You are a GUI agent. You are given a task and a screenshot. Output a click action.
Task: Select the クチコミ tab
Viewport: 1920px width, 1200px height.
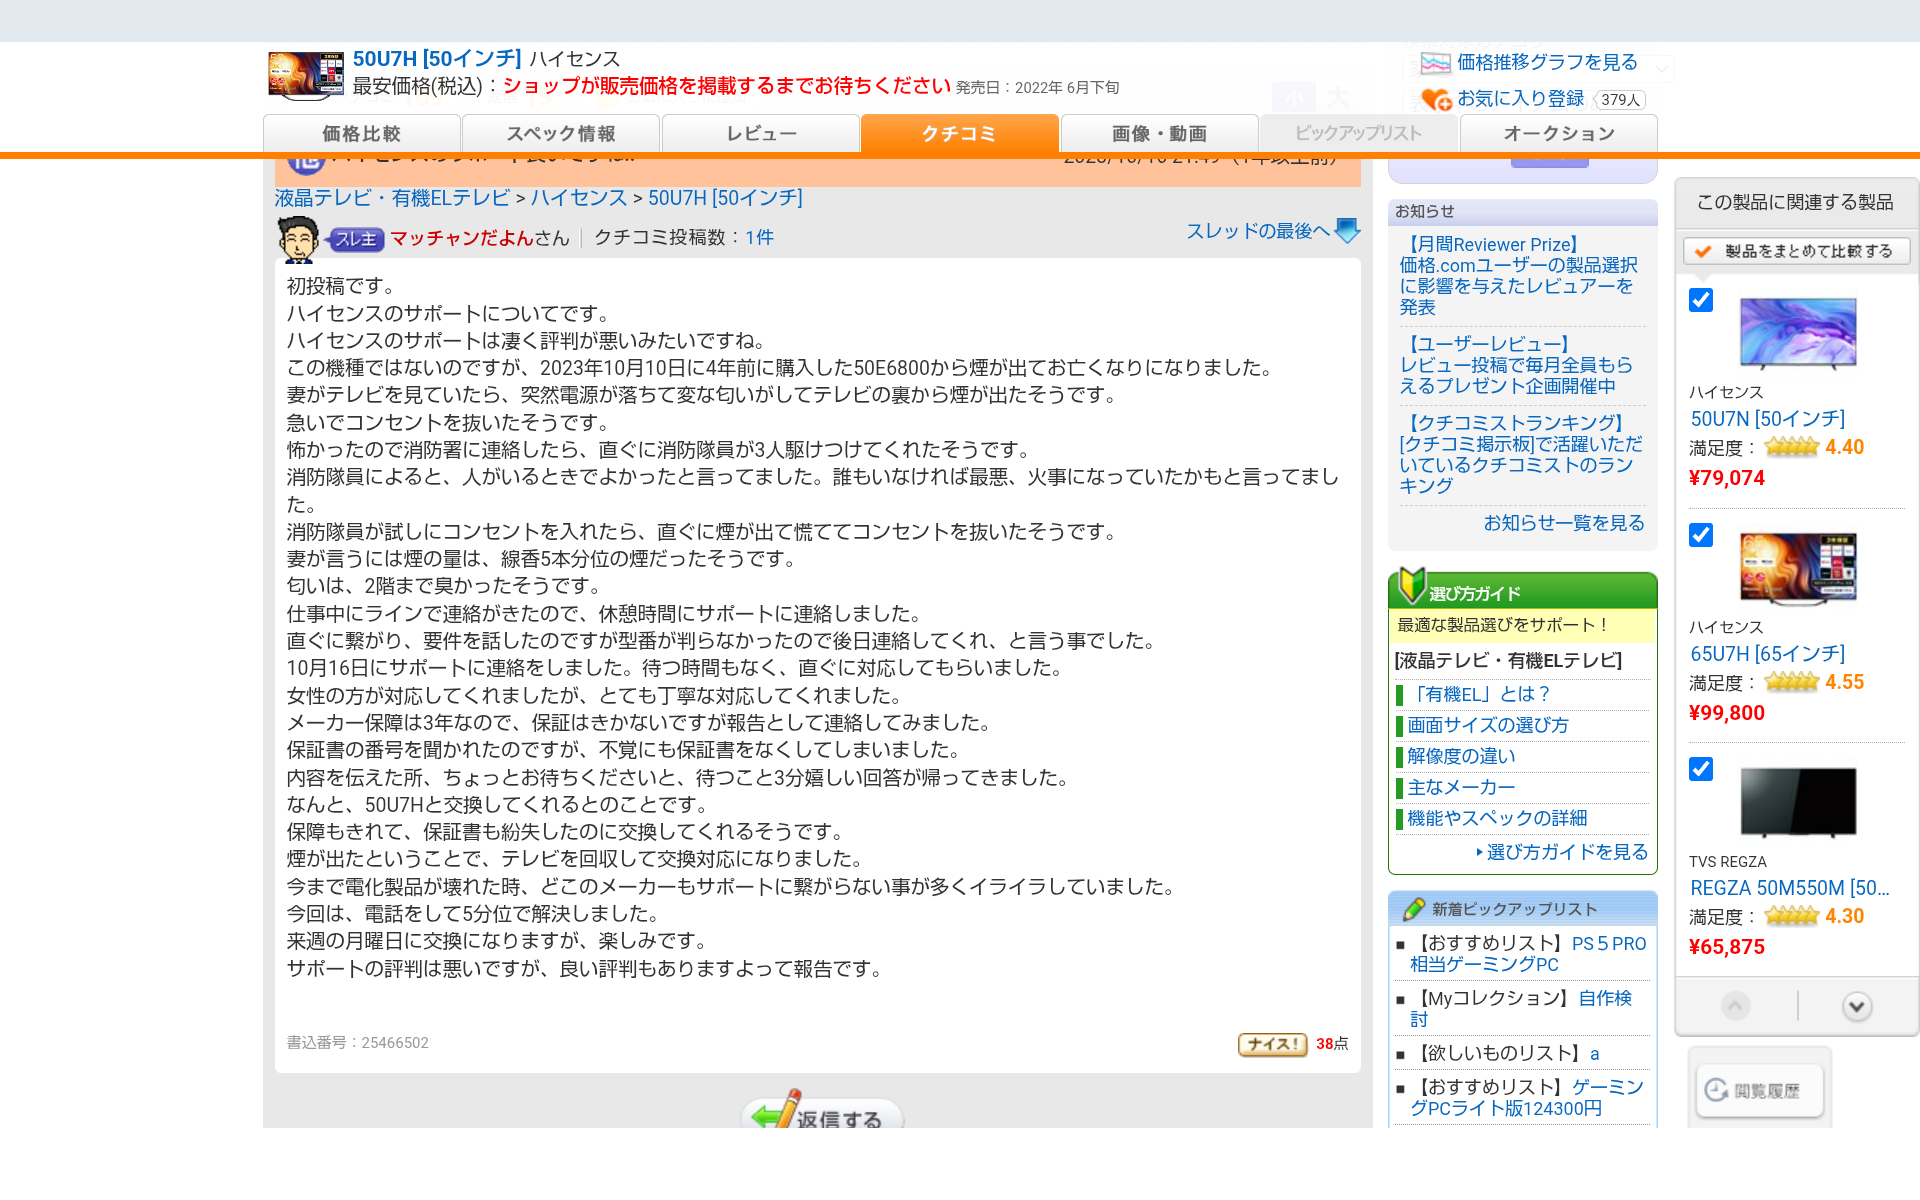[x=959, y=134]
